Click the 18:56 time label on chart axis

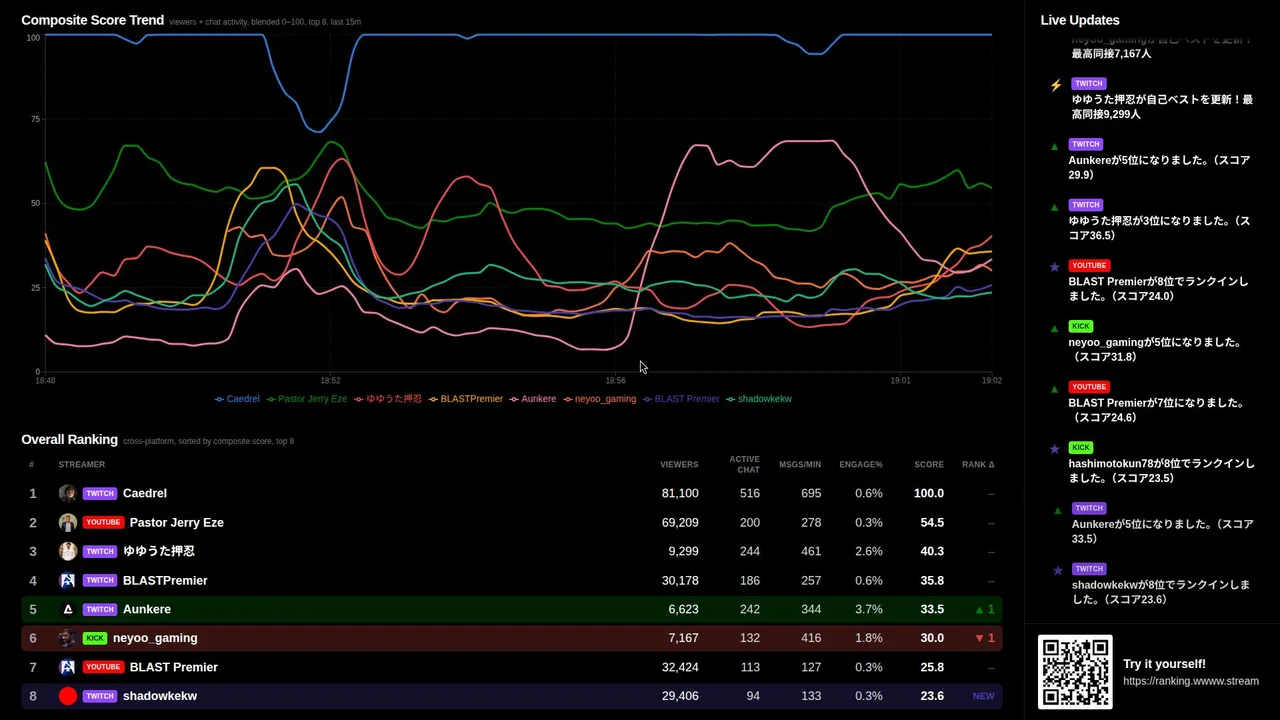coord(615,381)
